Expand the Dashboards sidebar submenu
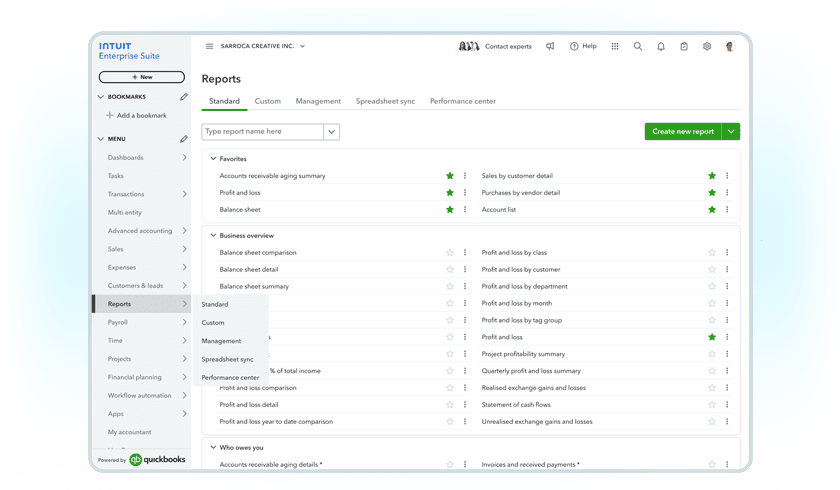 184,157
